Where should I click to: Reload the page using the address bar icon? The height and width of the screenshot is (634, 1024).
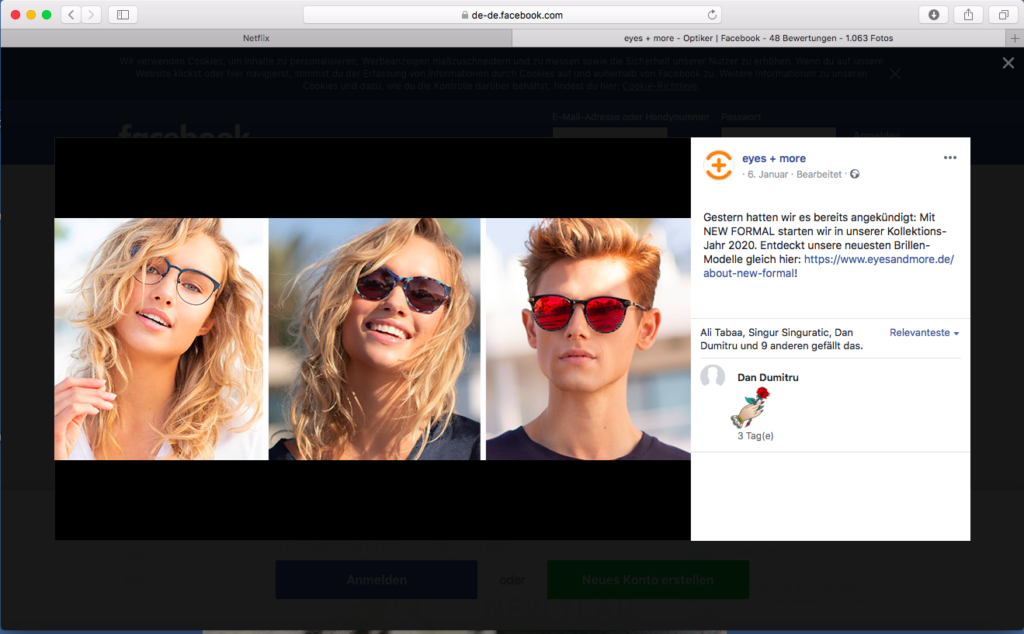712,15
